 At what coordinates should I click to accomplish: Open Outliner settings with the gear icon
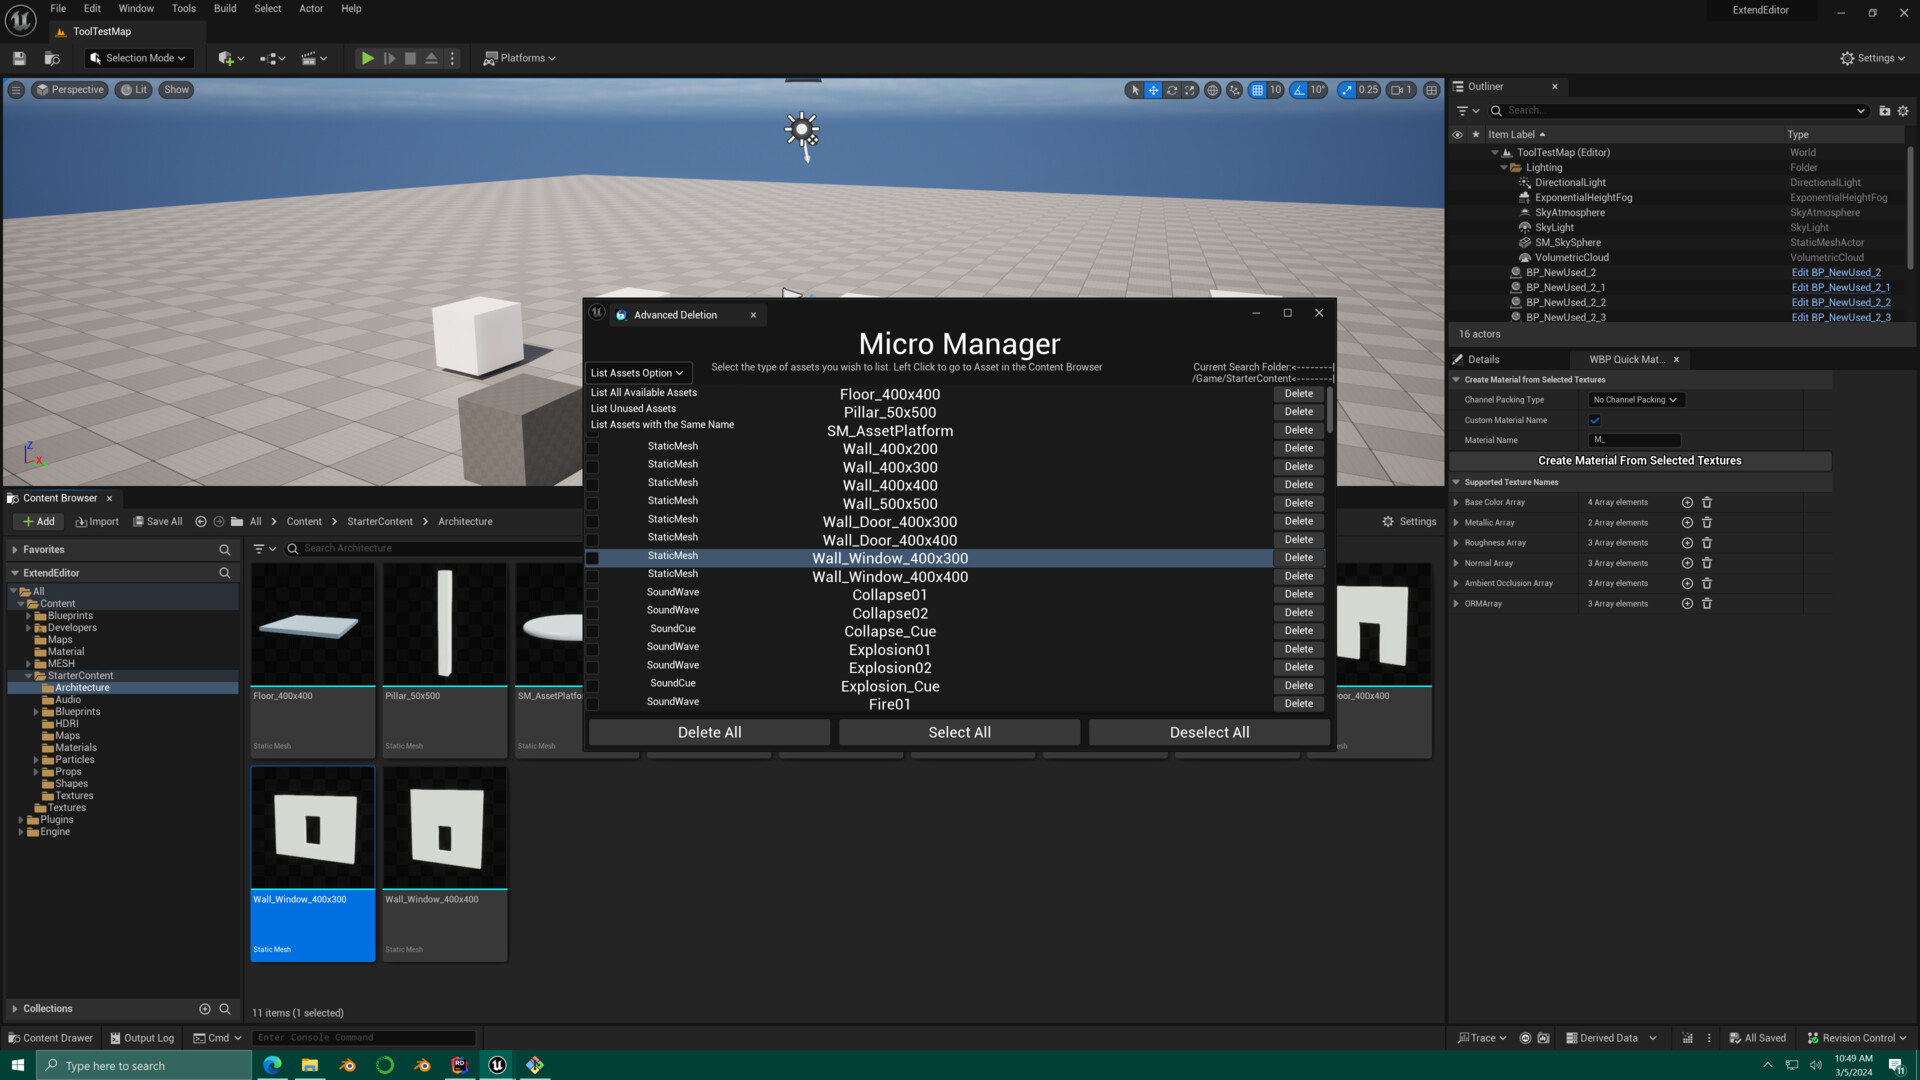pyautogui.click(x=1903, y=111)
